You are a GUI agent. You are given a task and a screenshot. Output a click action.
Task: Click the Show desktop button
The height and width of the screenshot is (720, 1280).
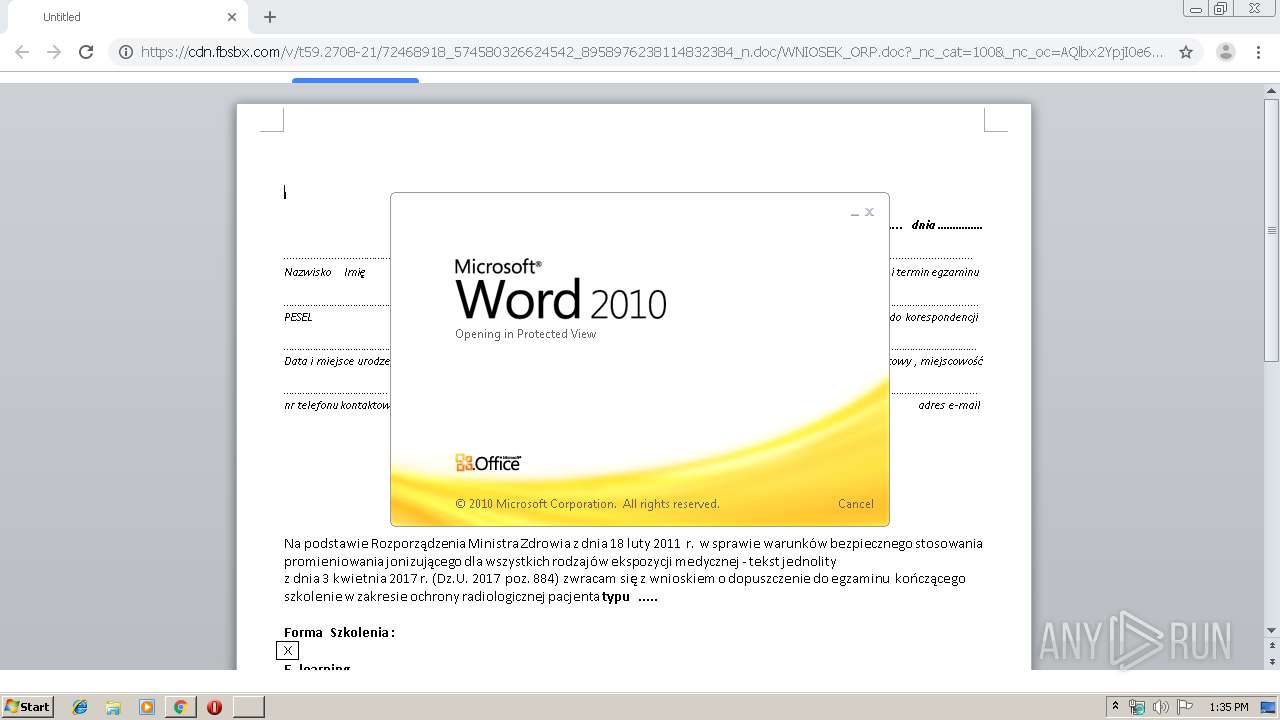(1270, 707)
